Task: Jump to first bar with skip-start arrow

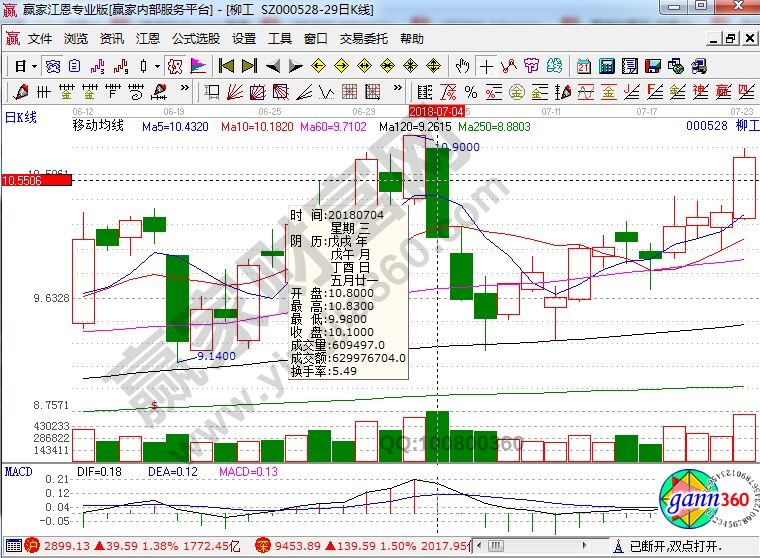Action: click(226, 66)
